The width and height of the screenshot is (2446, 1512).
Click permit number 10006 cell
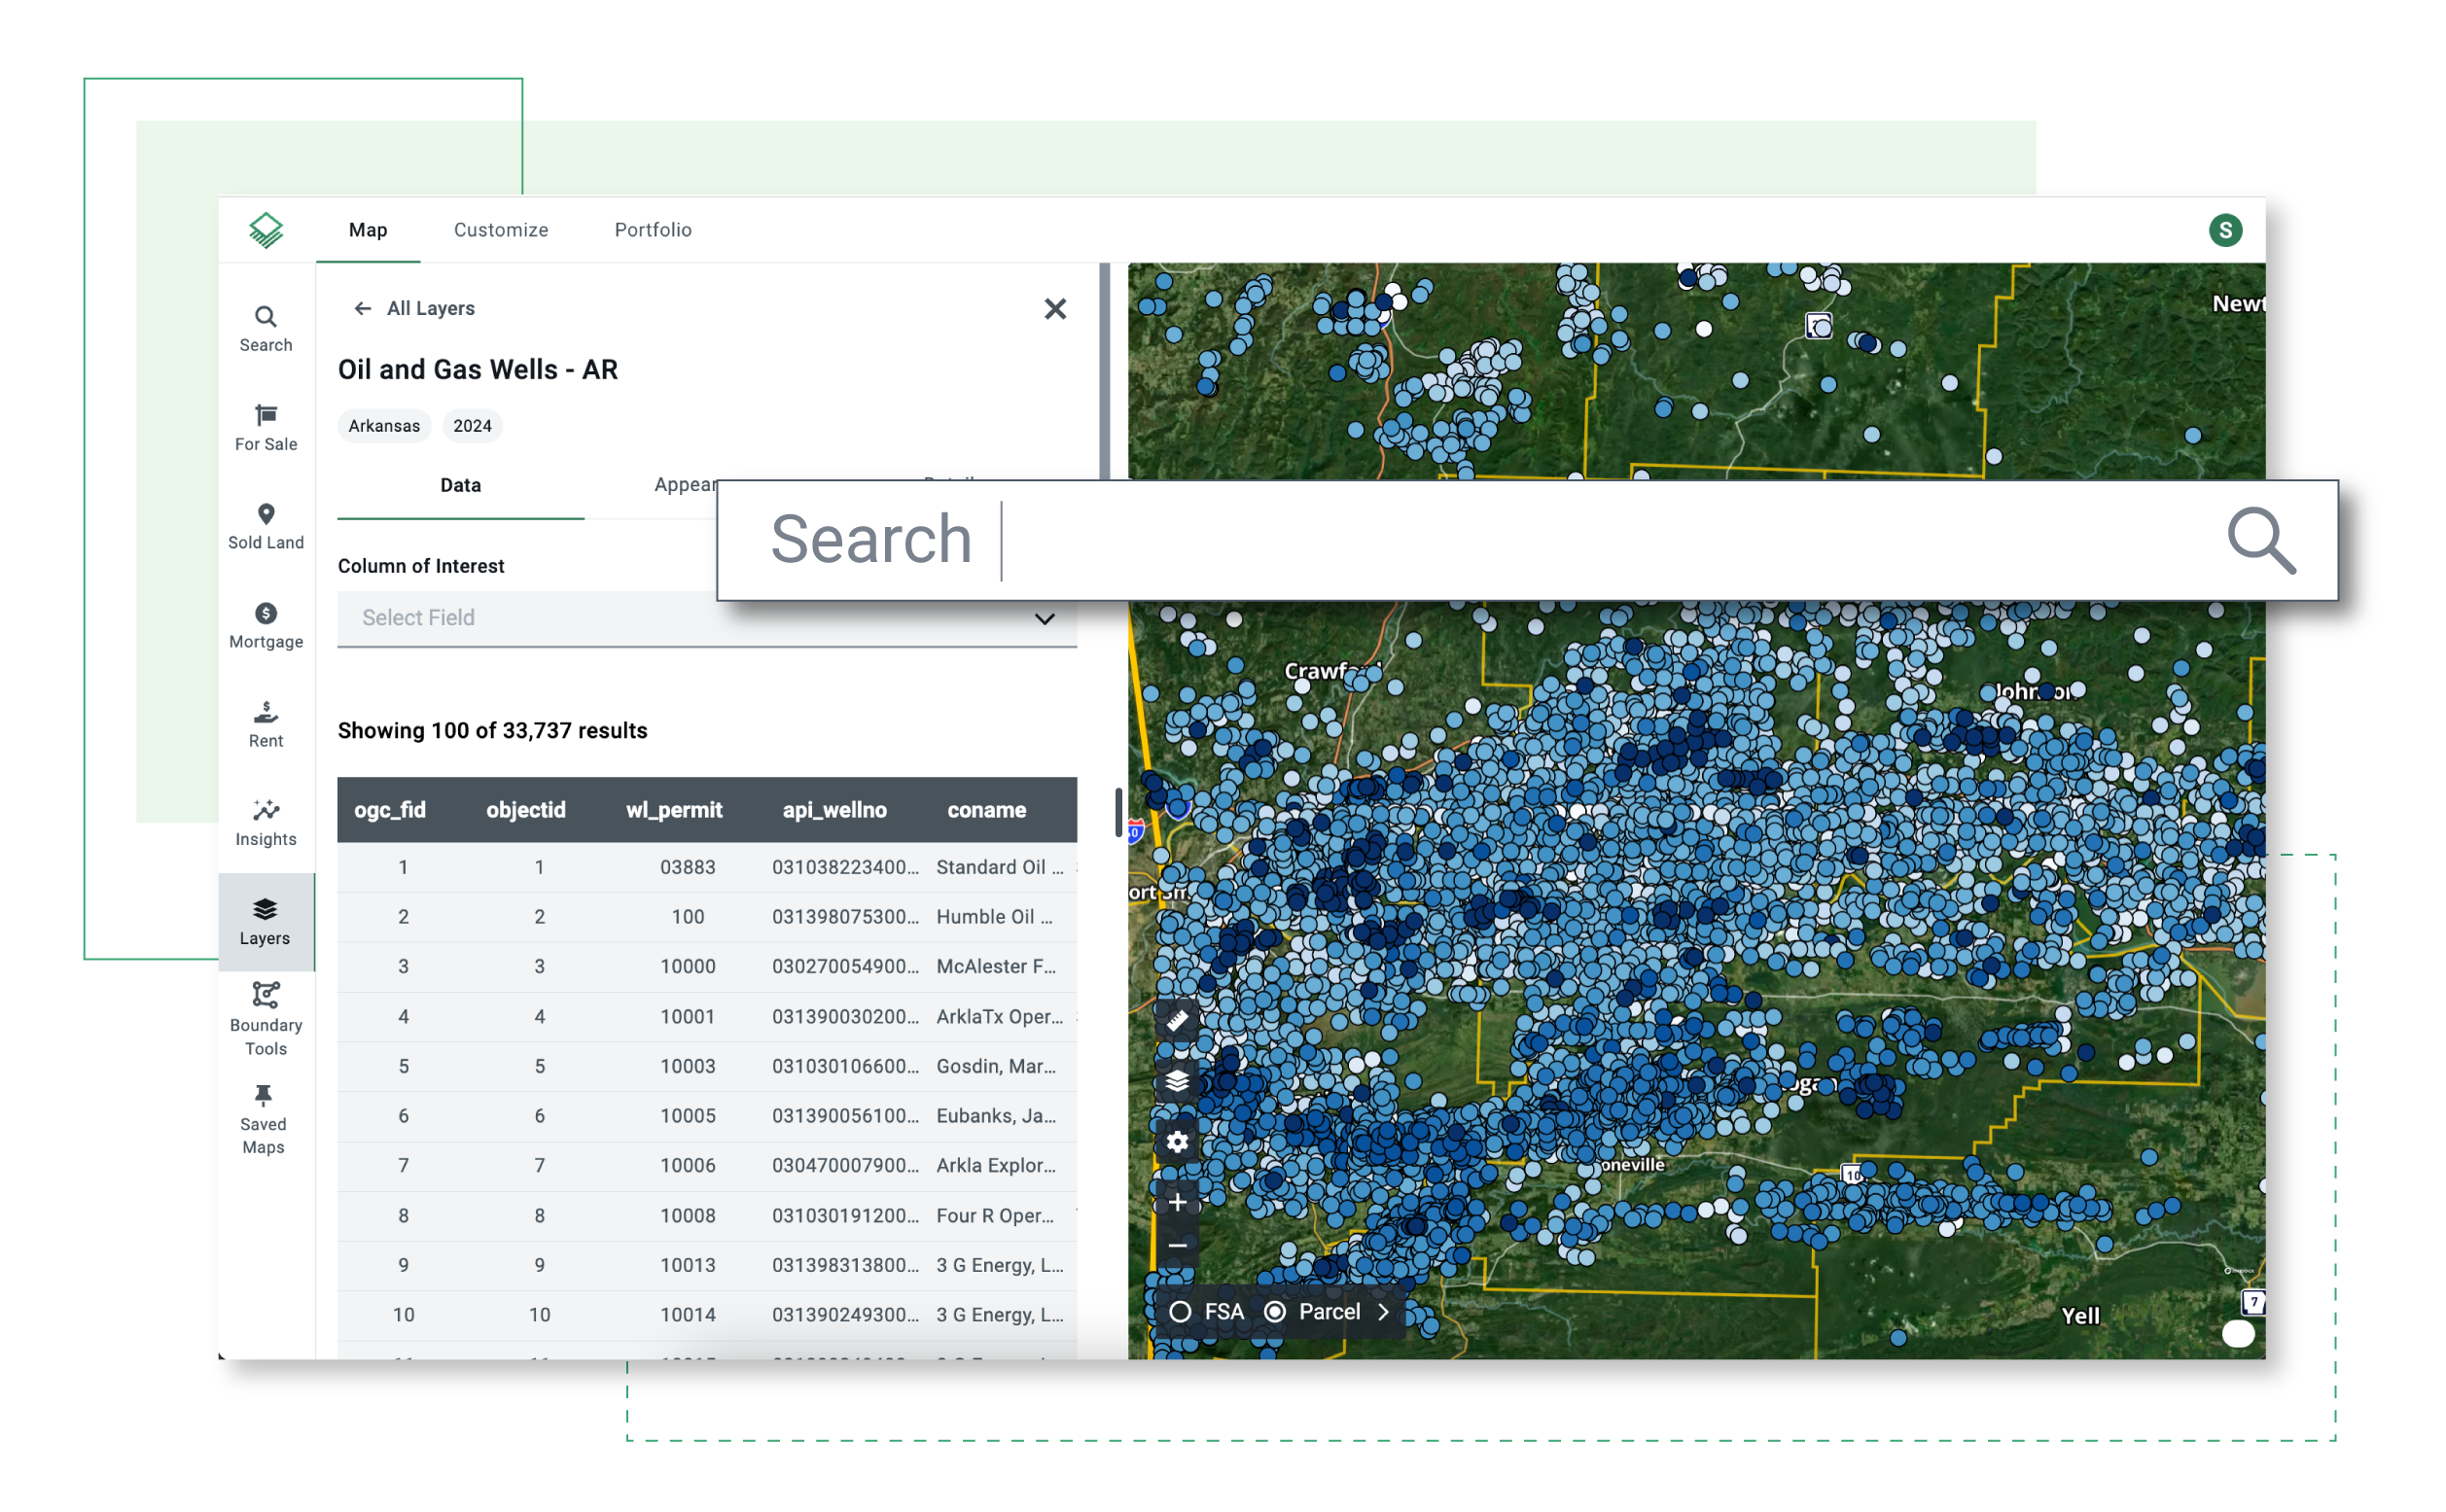click(x=688, y=1166)
